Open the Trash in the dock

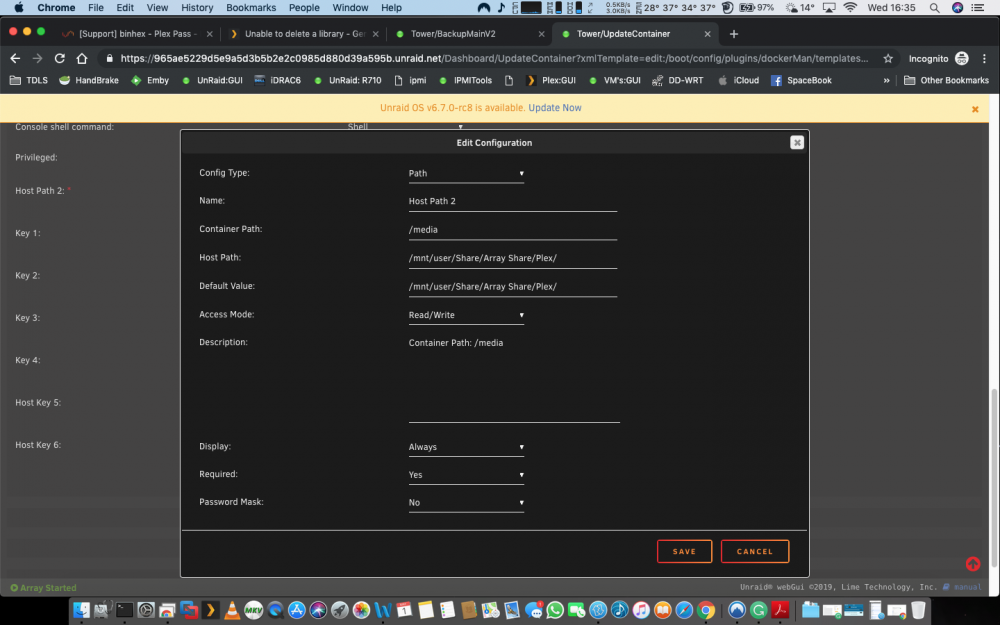point(918,610)
